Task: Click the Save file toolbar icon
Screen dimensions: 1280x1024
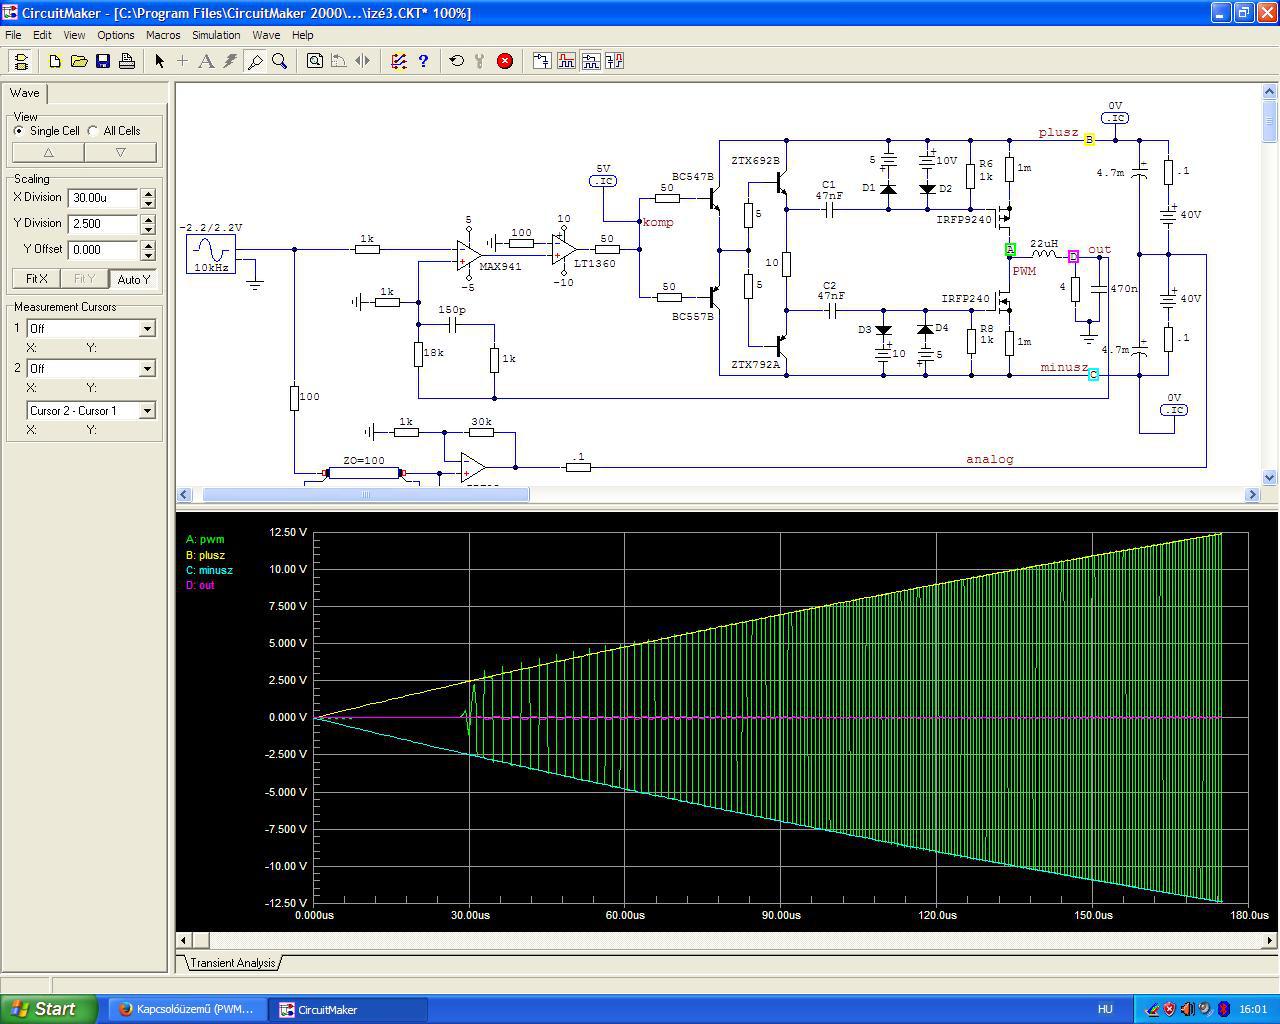Action: (103, 61)
